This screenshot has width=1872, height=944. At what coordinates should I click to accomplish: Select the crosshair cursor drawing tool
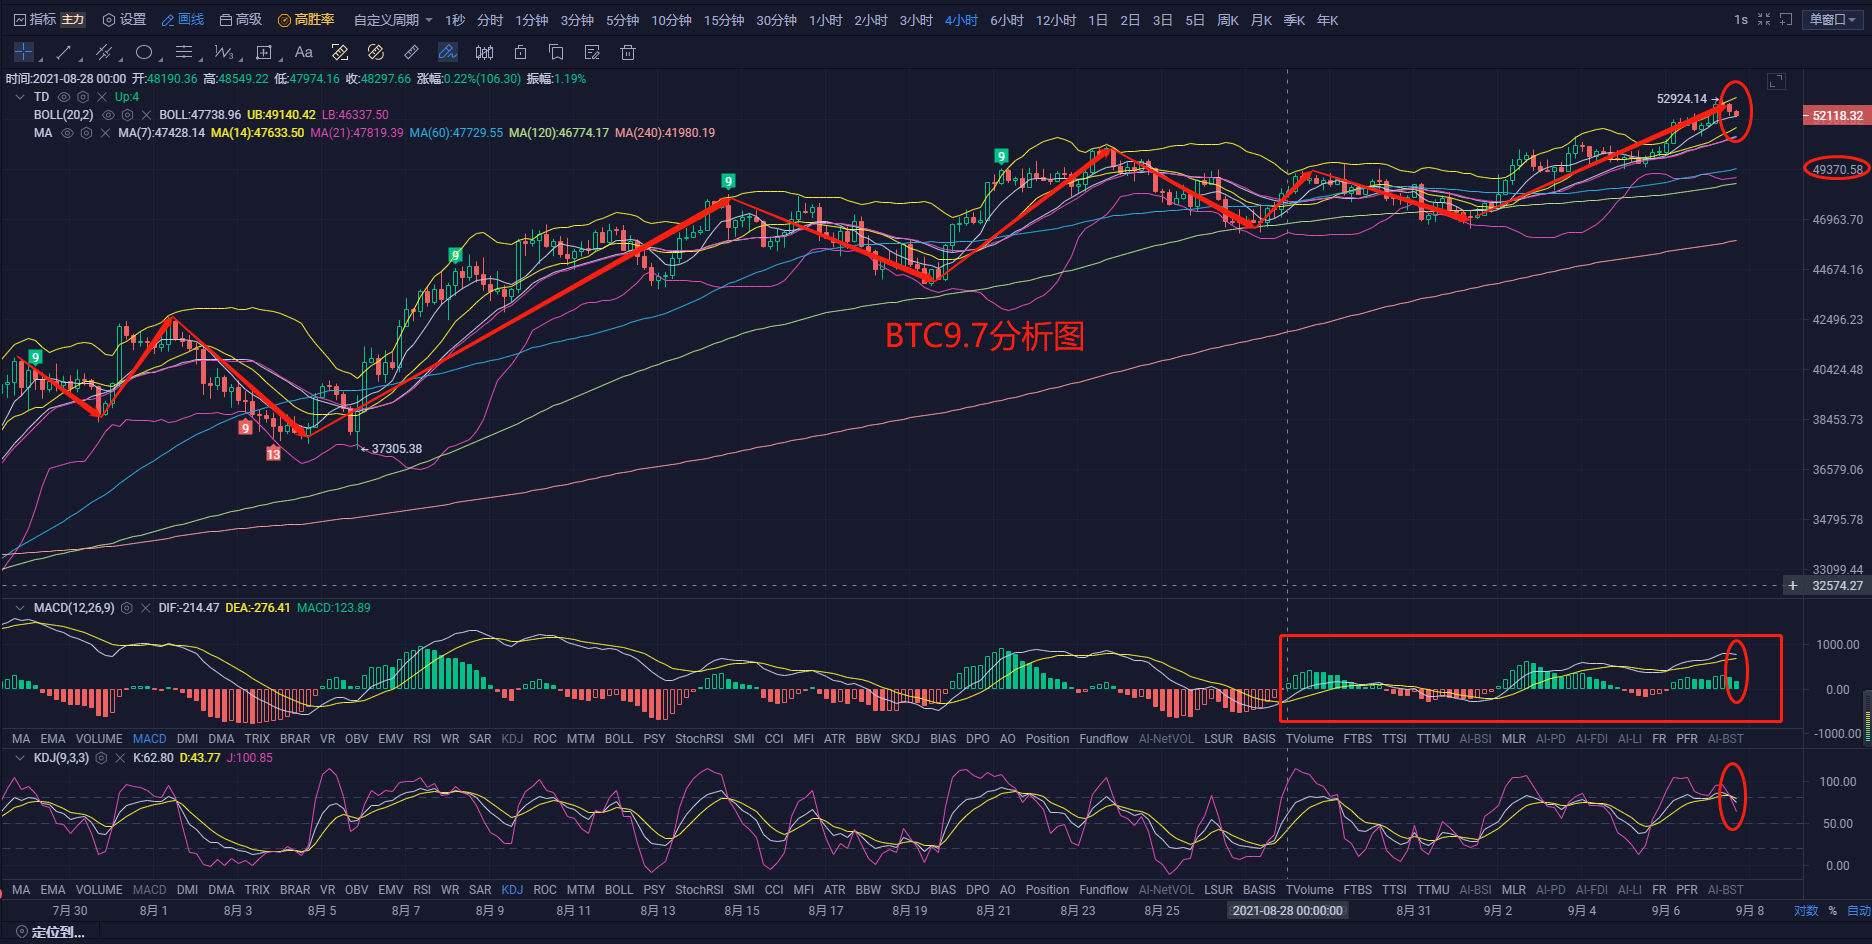24,52
